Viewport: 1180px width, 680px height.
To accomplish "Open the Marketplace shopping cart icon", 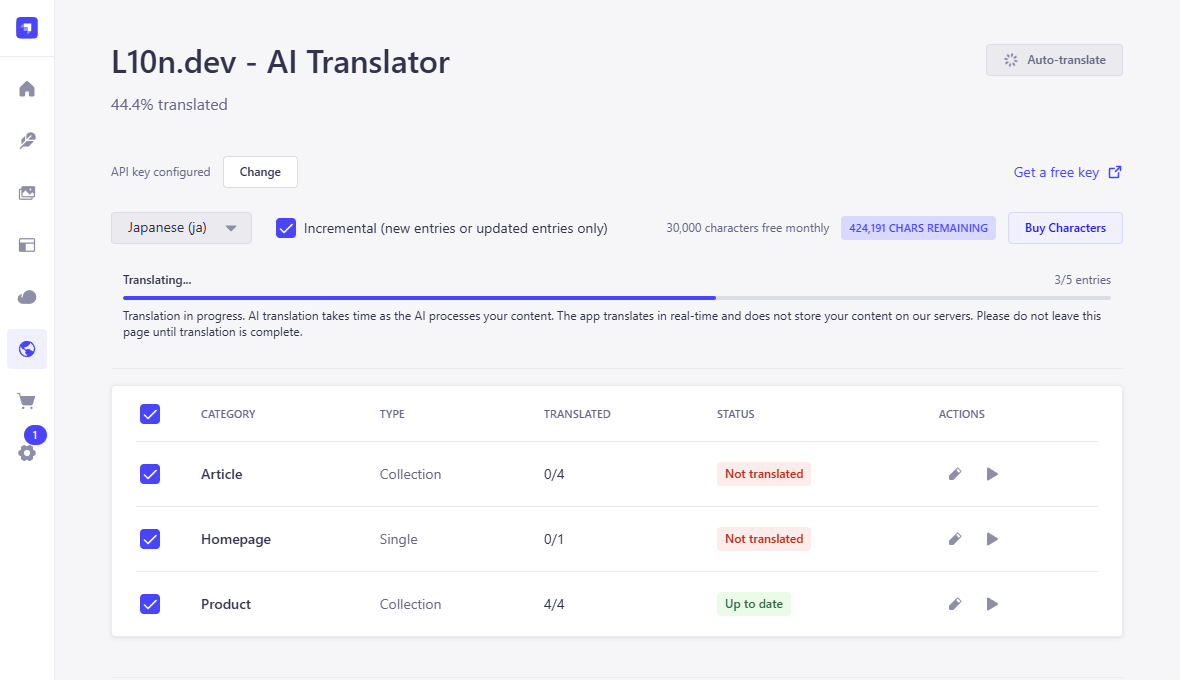I will click(x=27, y=400).
